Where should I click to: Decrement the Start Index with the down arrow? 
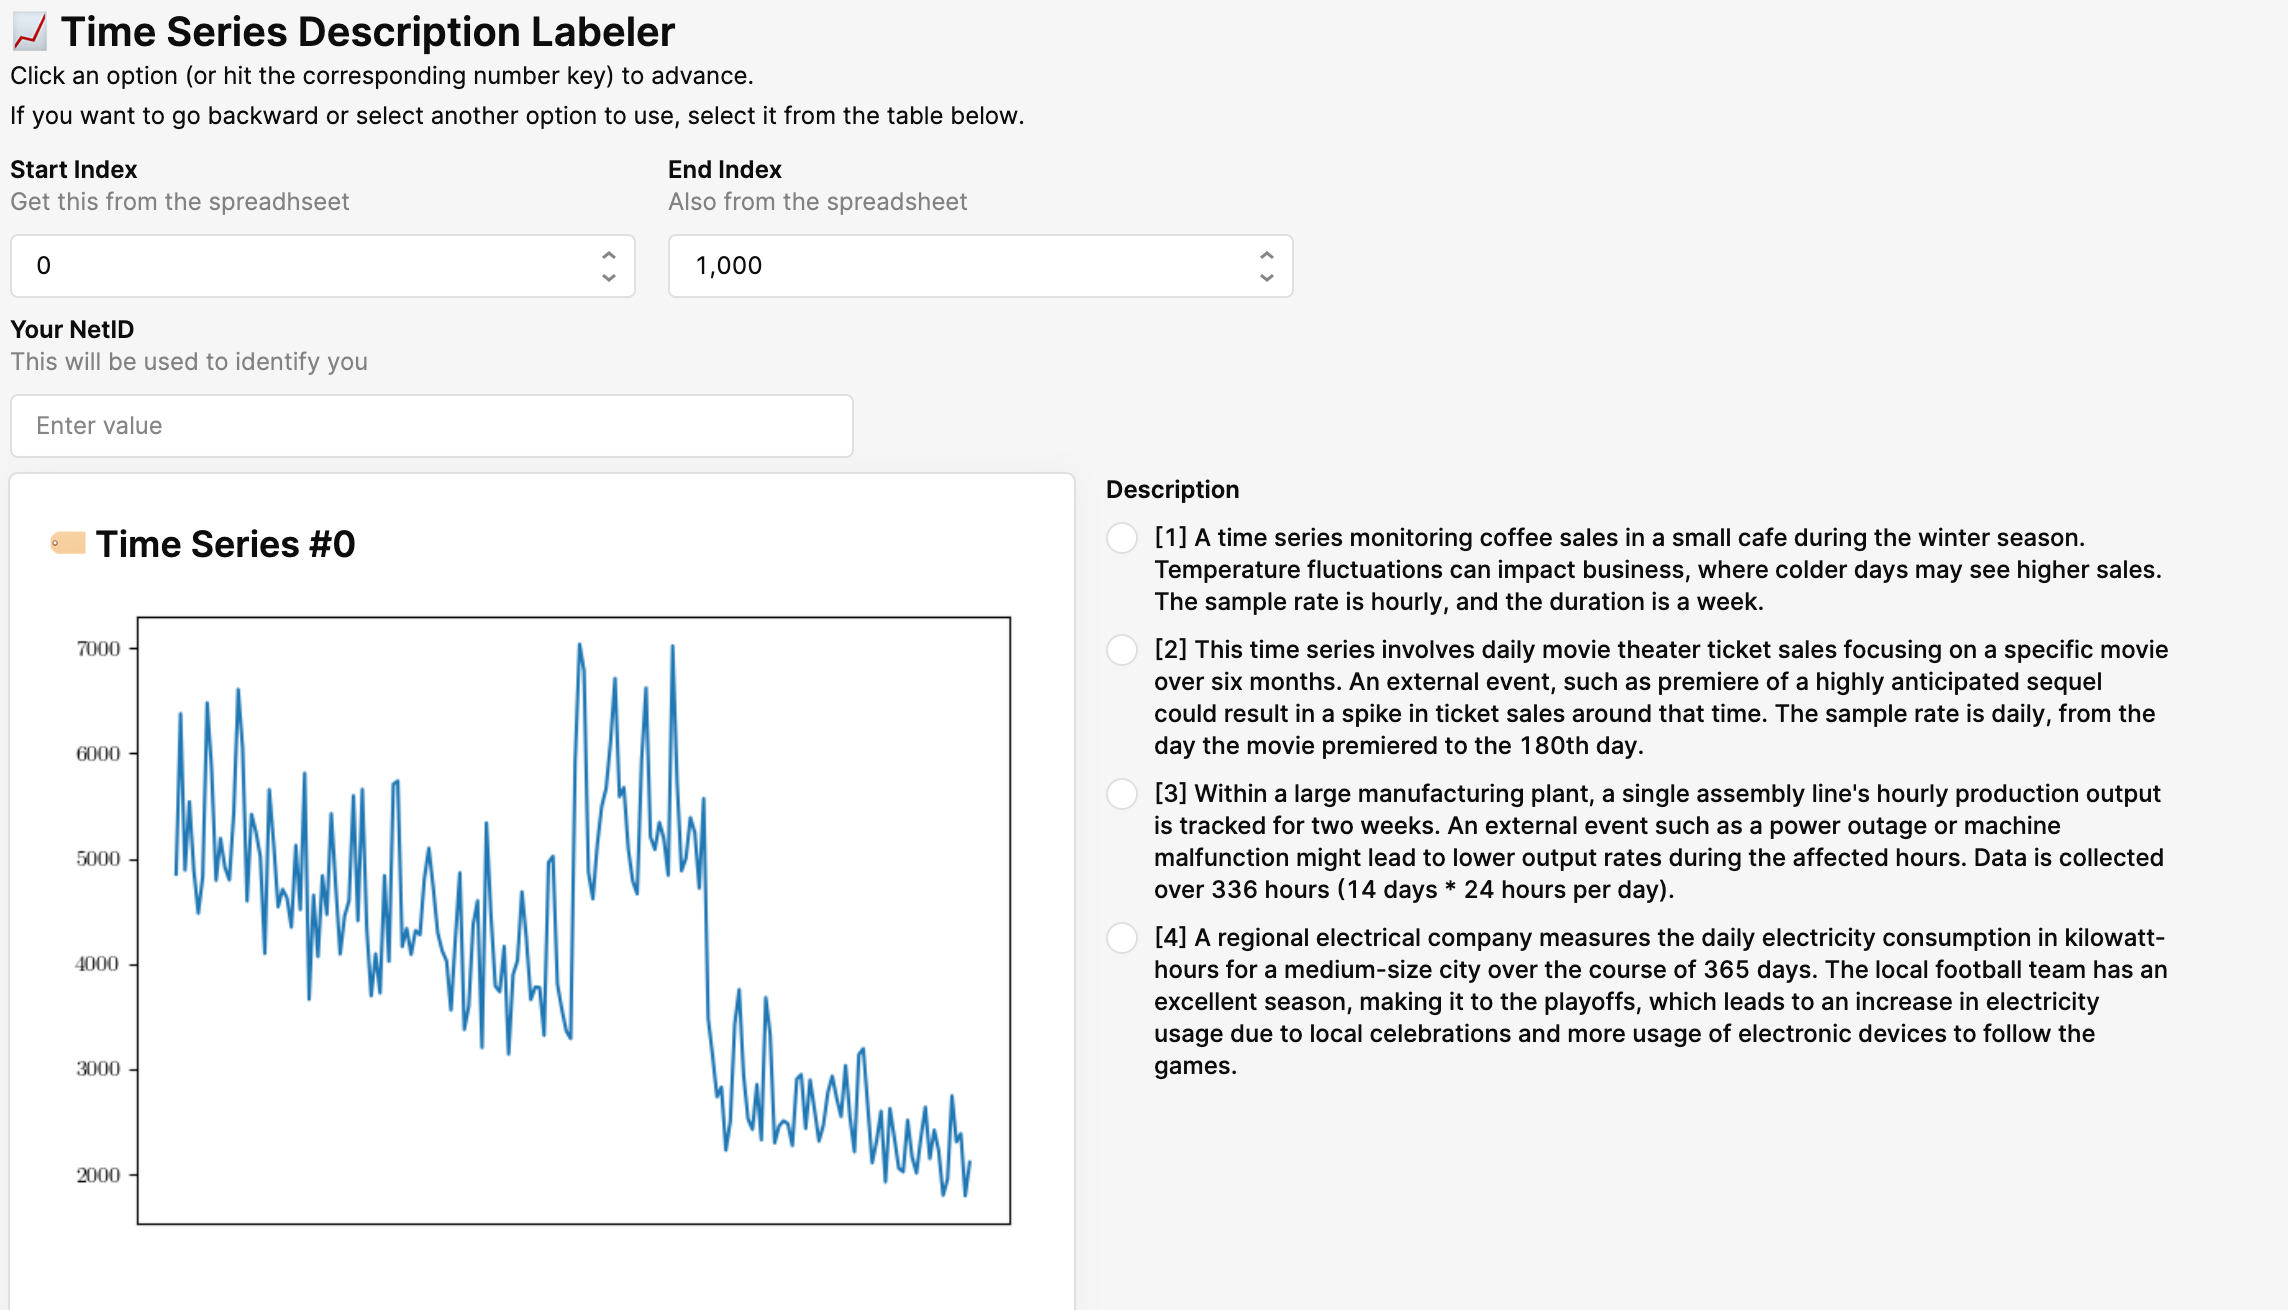point(608,278)
